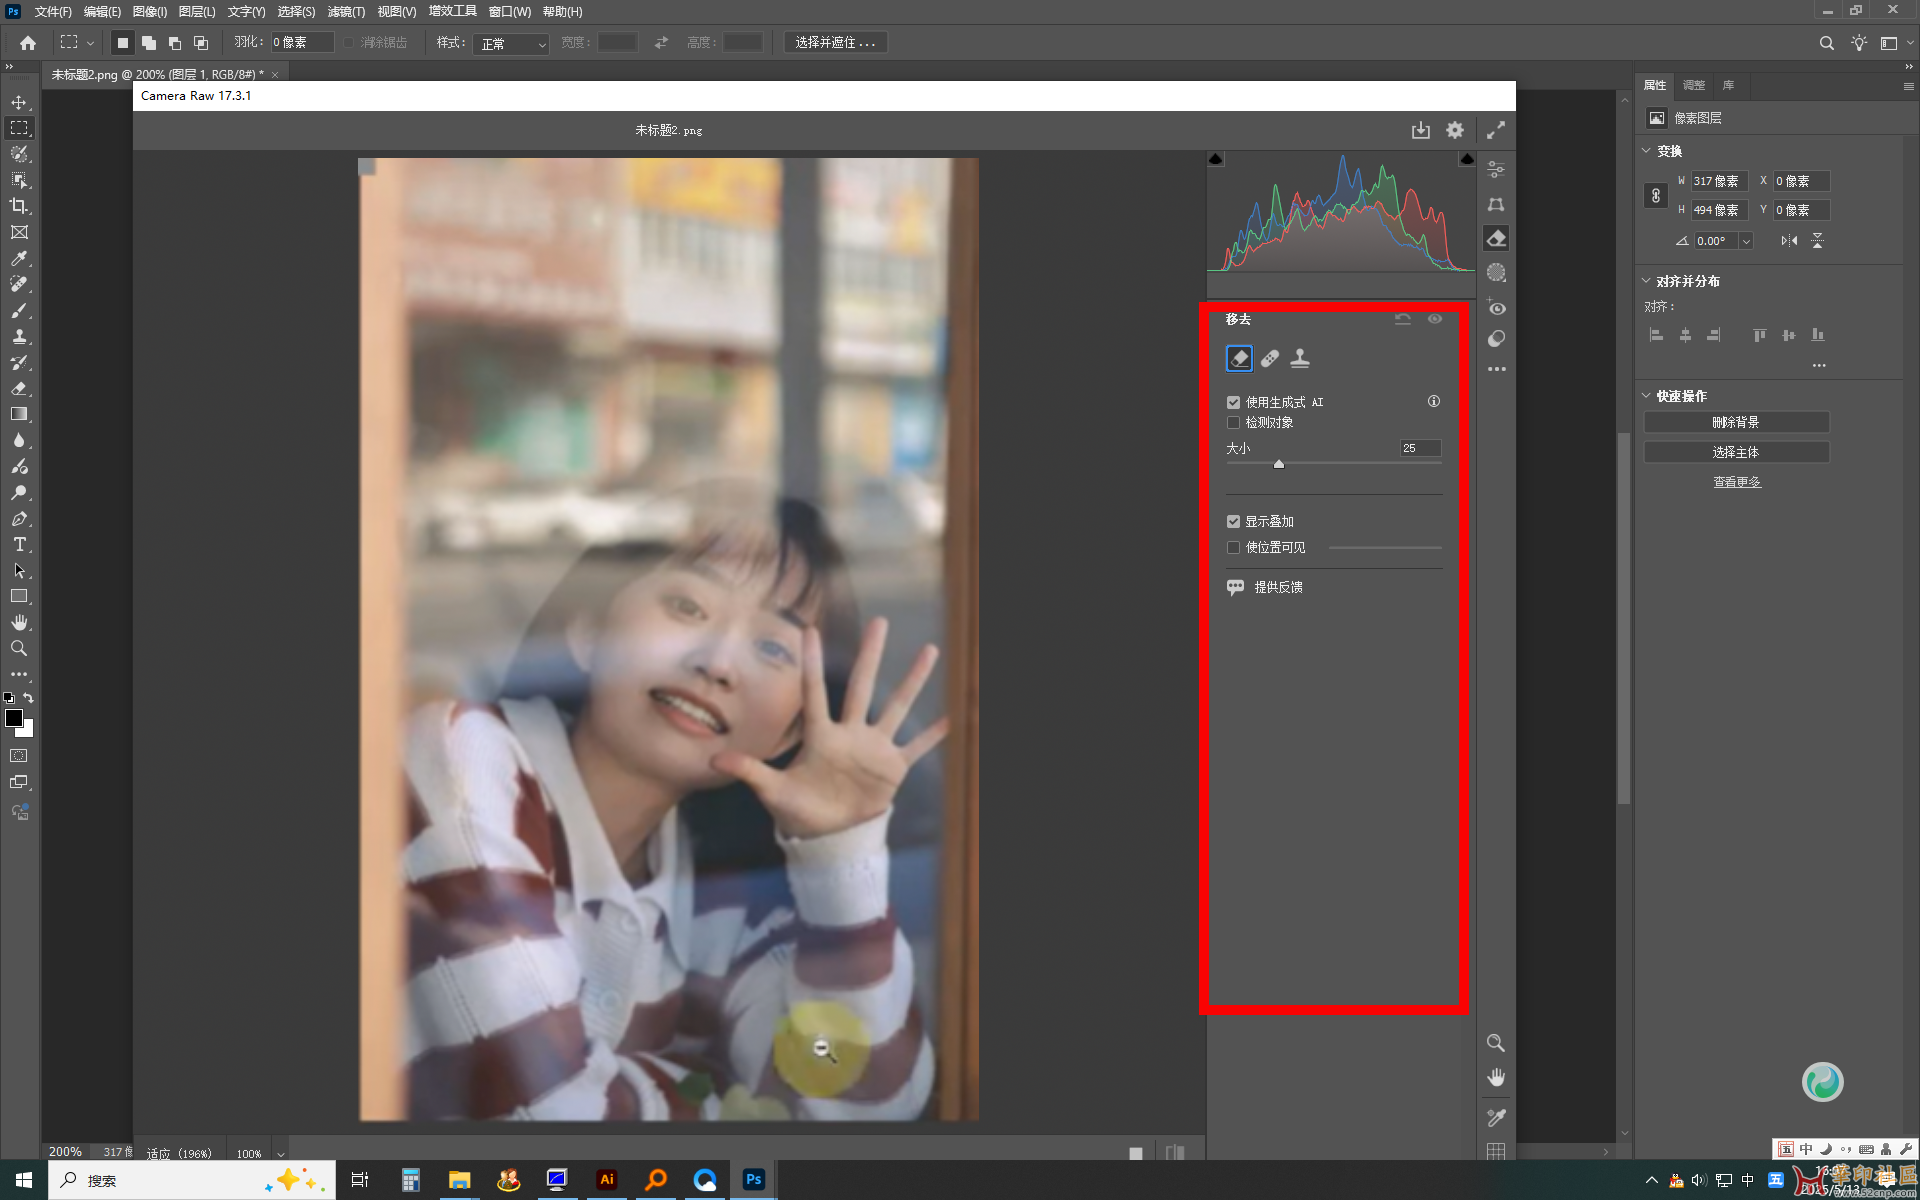Disable the 显示叠加 checkbox

coord(1233,522)
